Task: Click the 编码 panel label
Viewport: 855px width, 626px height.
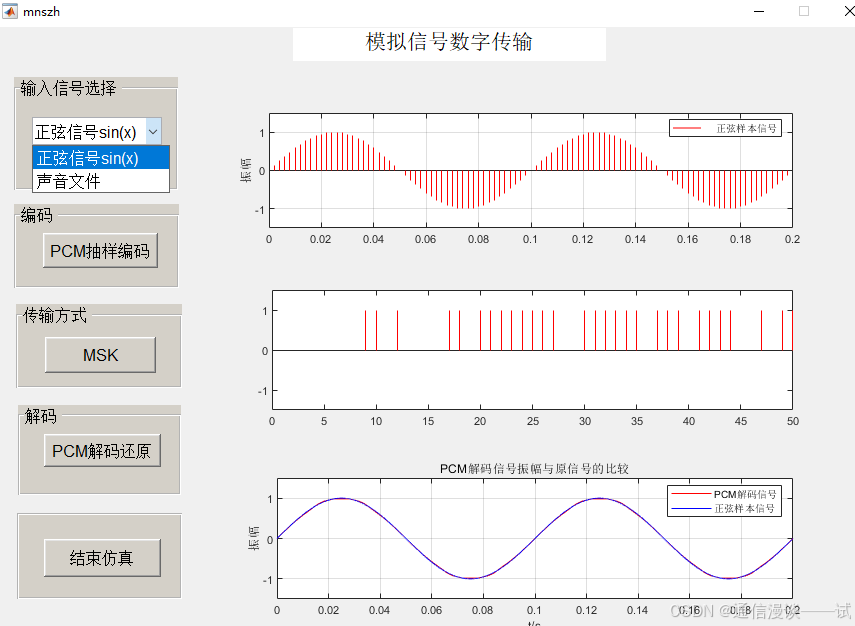Action: point(37,215)
